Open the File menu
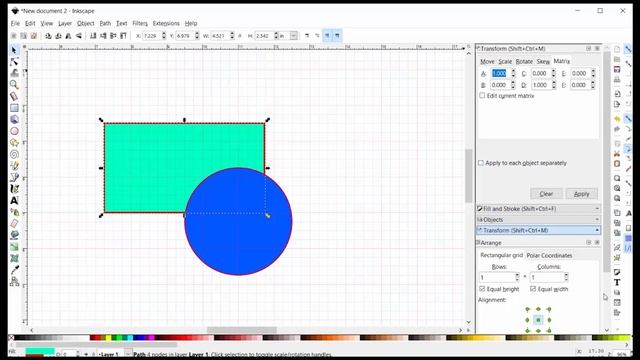 [x=15, y=23]
